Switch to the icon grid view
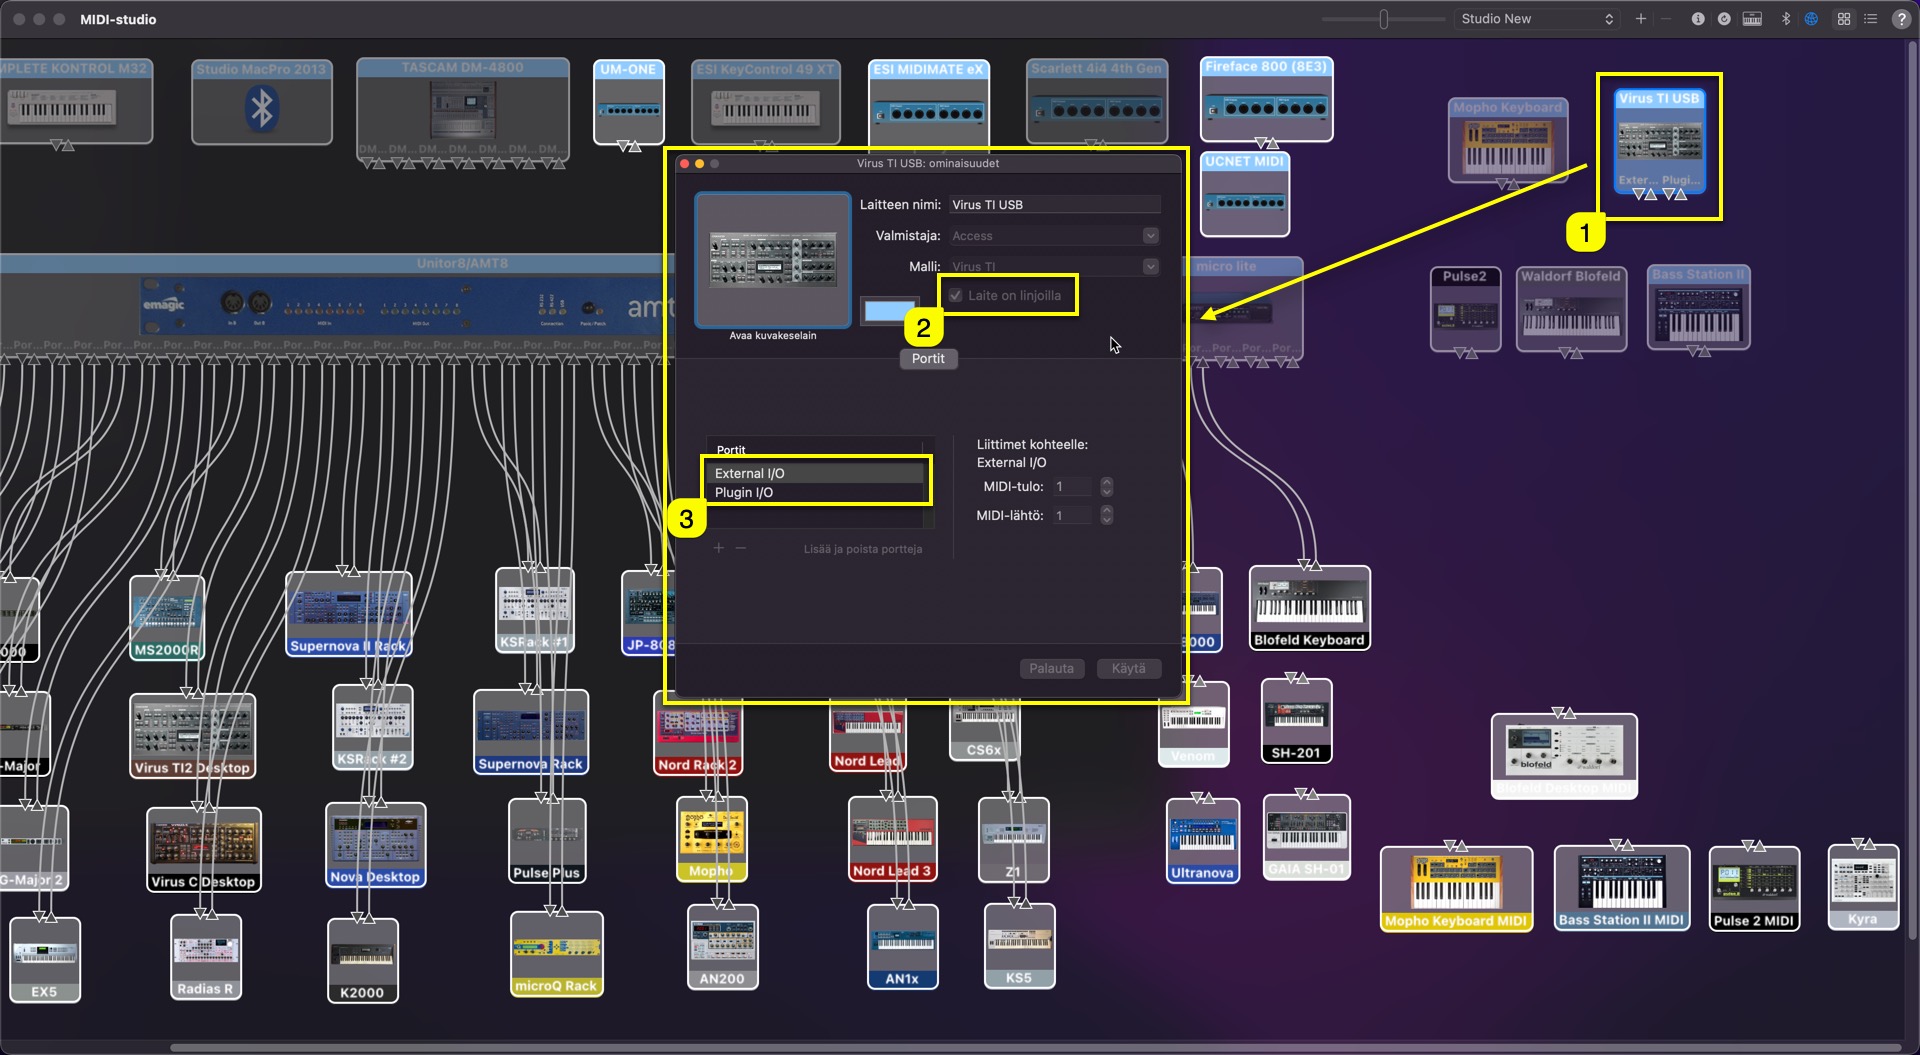Screen dimensions: 1920x1055 [x=1844, y=19]
